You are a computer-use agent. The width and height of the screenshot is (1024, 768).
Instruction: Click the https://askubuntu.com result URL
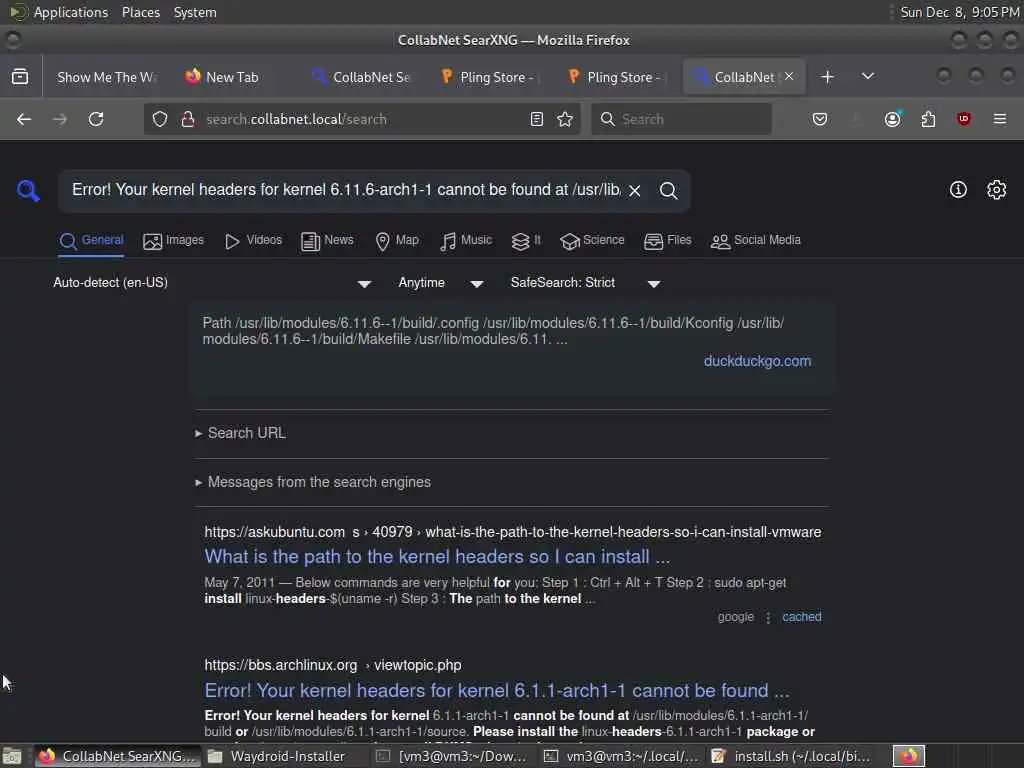point(513,532)
